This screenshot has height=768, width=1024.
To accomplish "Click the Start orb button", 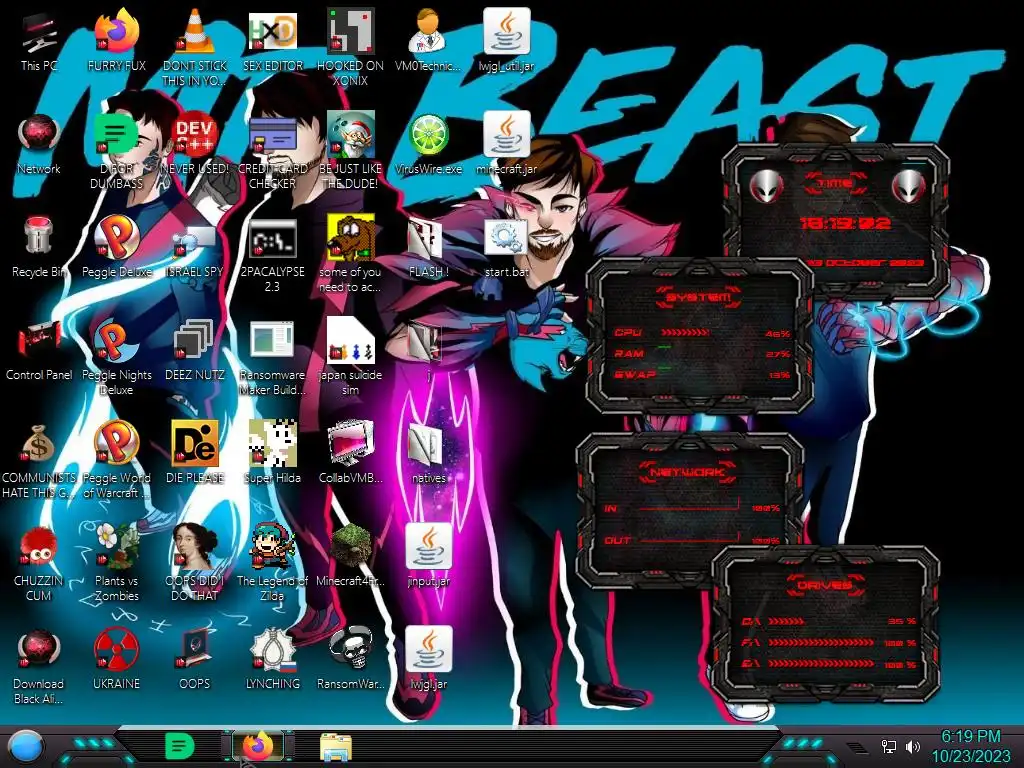I will 26,746.
